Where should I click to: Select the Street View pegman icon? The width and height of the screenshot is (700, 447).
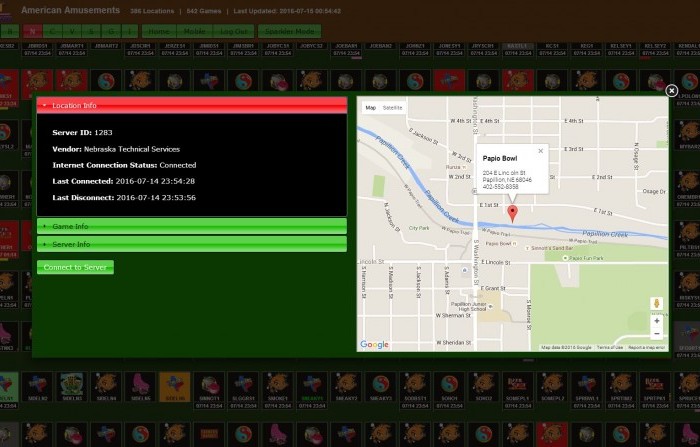click(657, 302)
